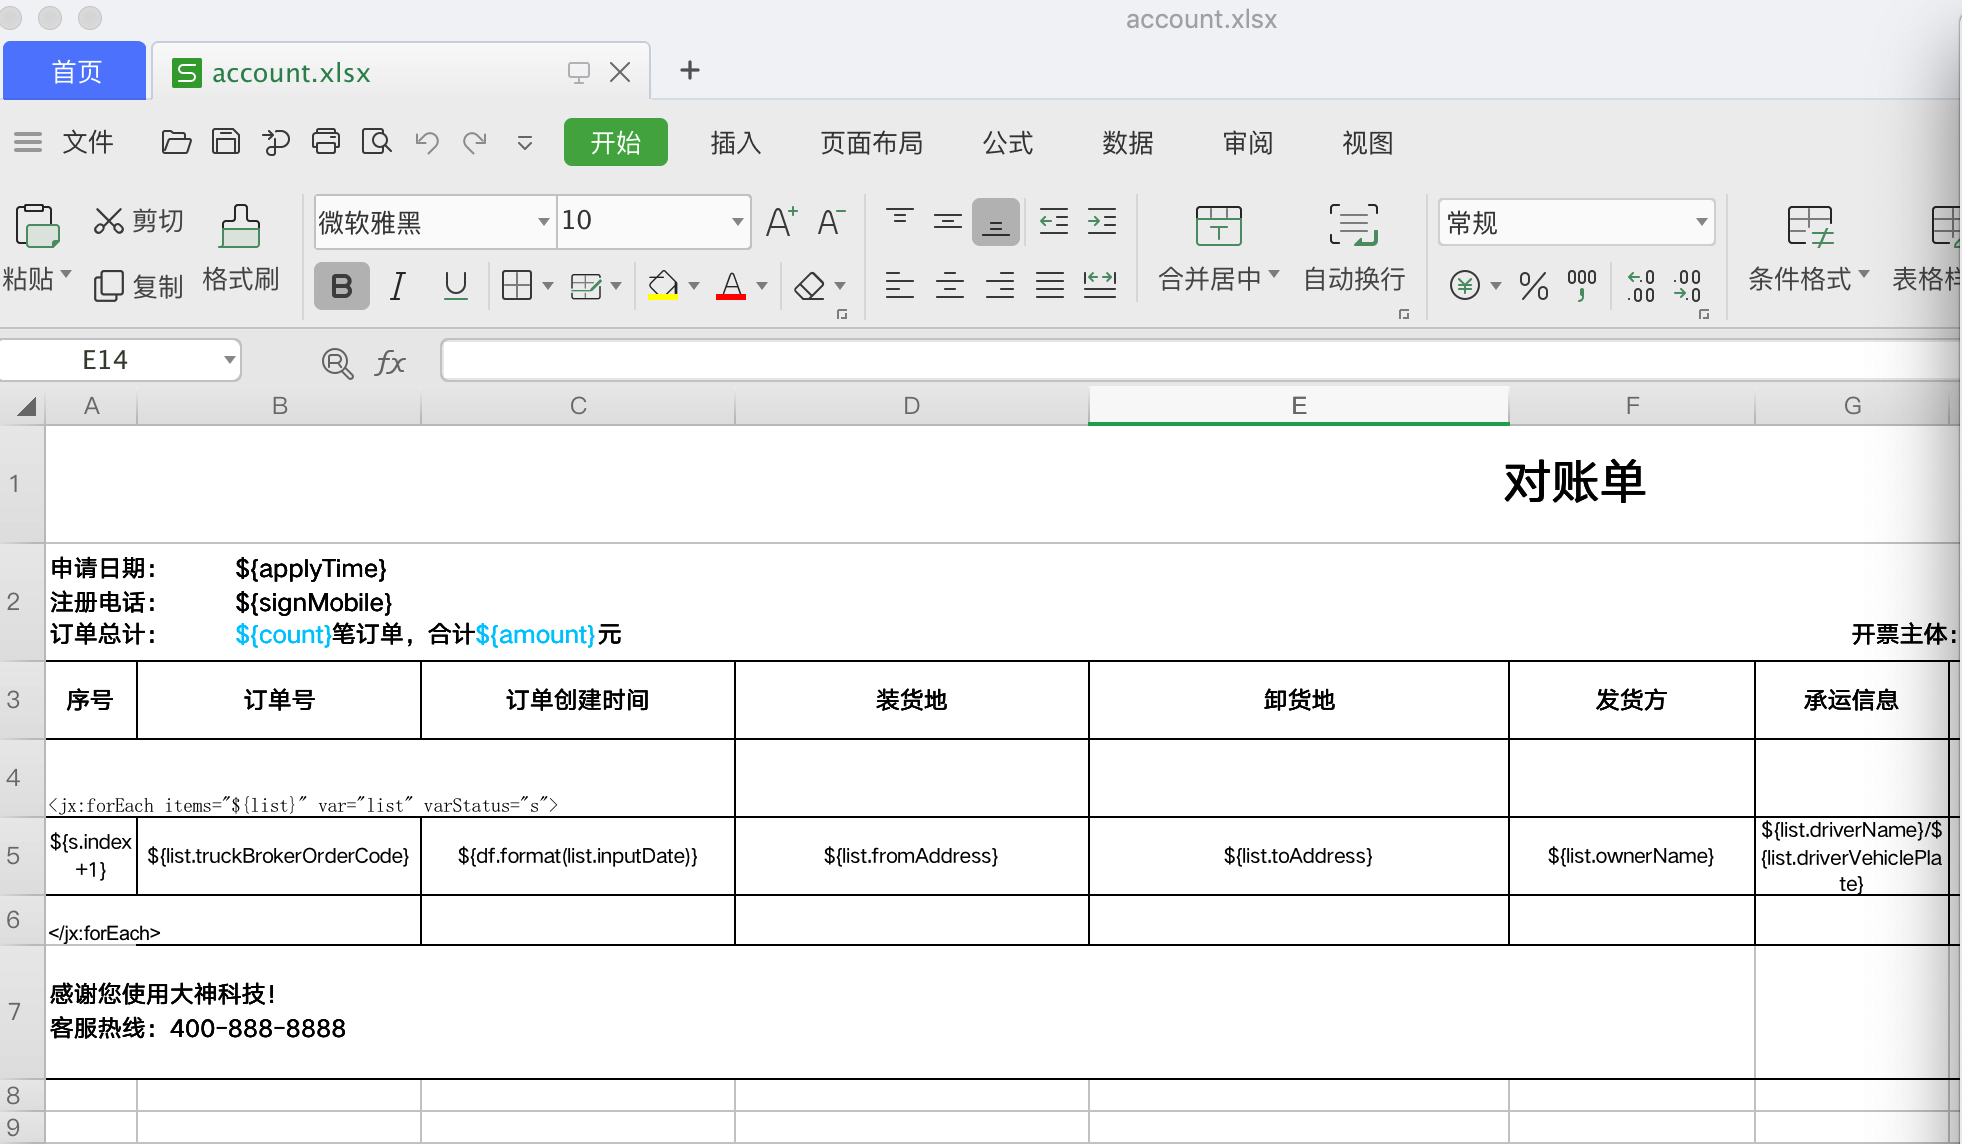The image size is (1962, 1144).
Task: Expand the font size dropdown
Action: click(737, 222)
